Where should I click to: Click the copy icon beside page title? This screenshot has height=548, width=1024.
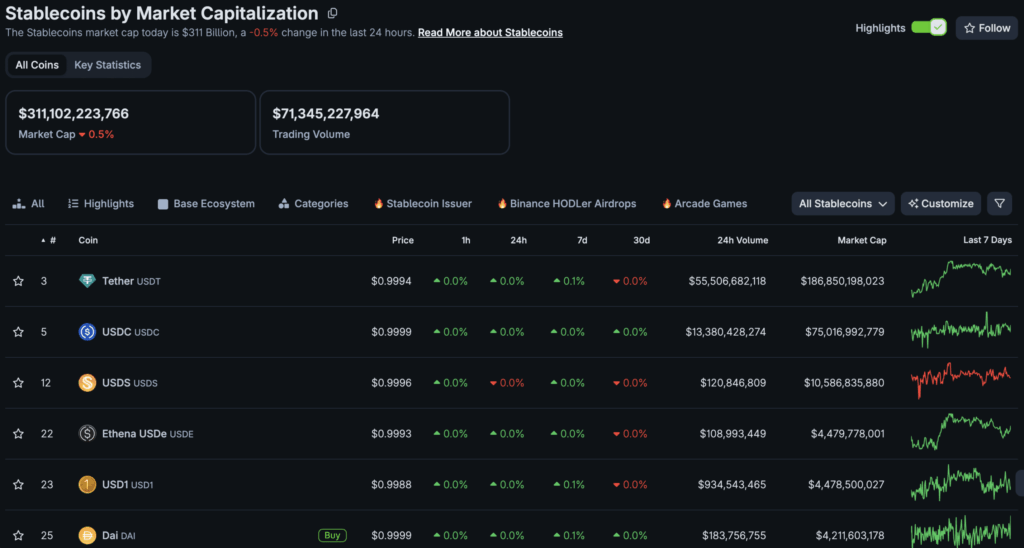[x=332, y=13]
